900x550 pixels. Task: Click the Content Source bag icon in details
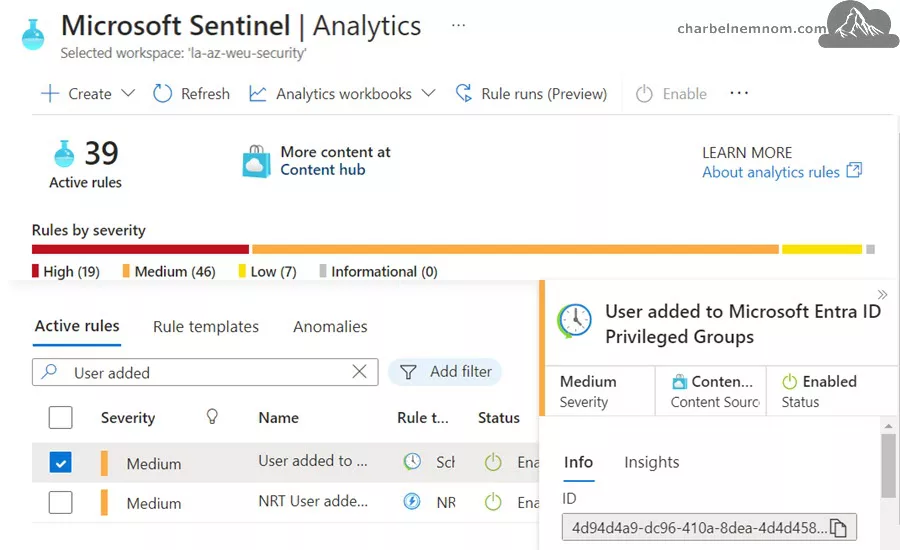(x=679, y=381)
